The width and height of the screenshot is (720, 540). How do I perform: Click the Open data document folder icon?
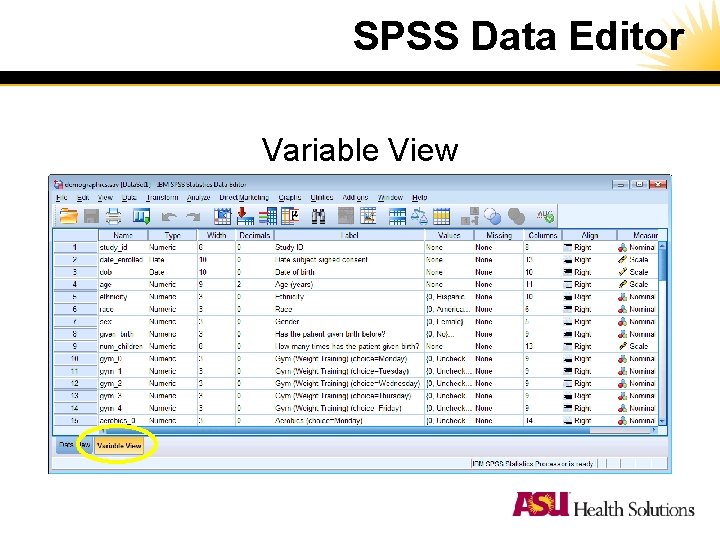pos(68,215)
